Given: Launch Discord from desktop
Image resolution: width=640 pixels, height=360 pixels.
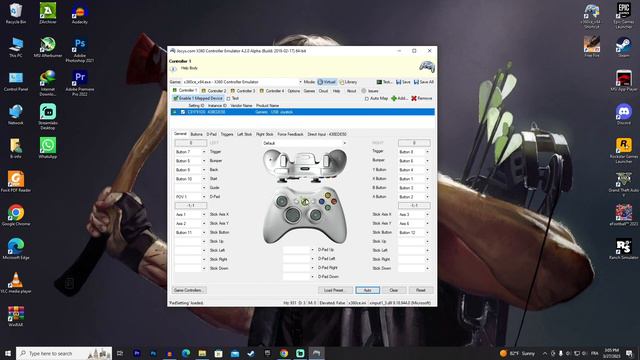Looking at the screenshot, I should click(624, 114).
